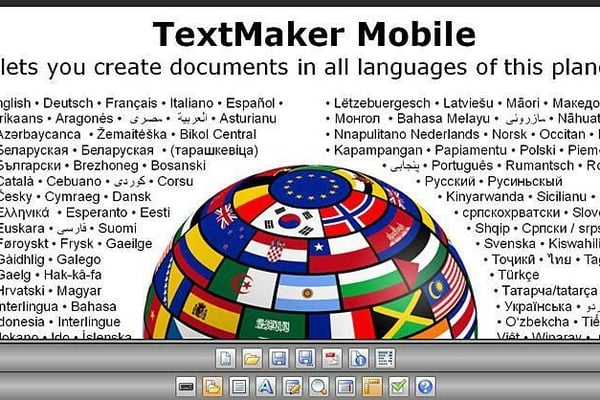Open the paragraph text lines icon

239,385
